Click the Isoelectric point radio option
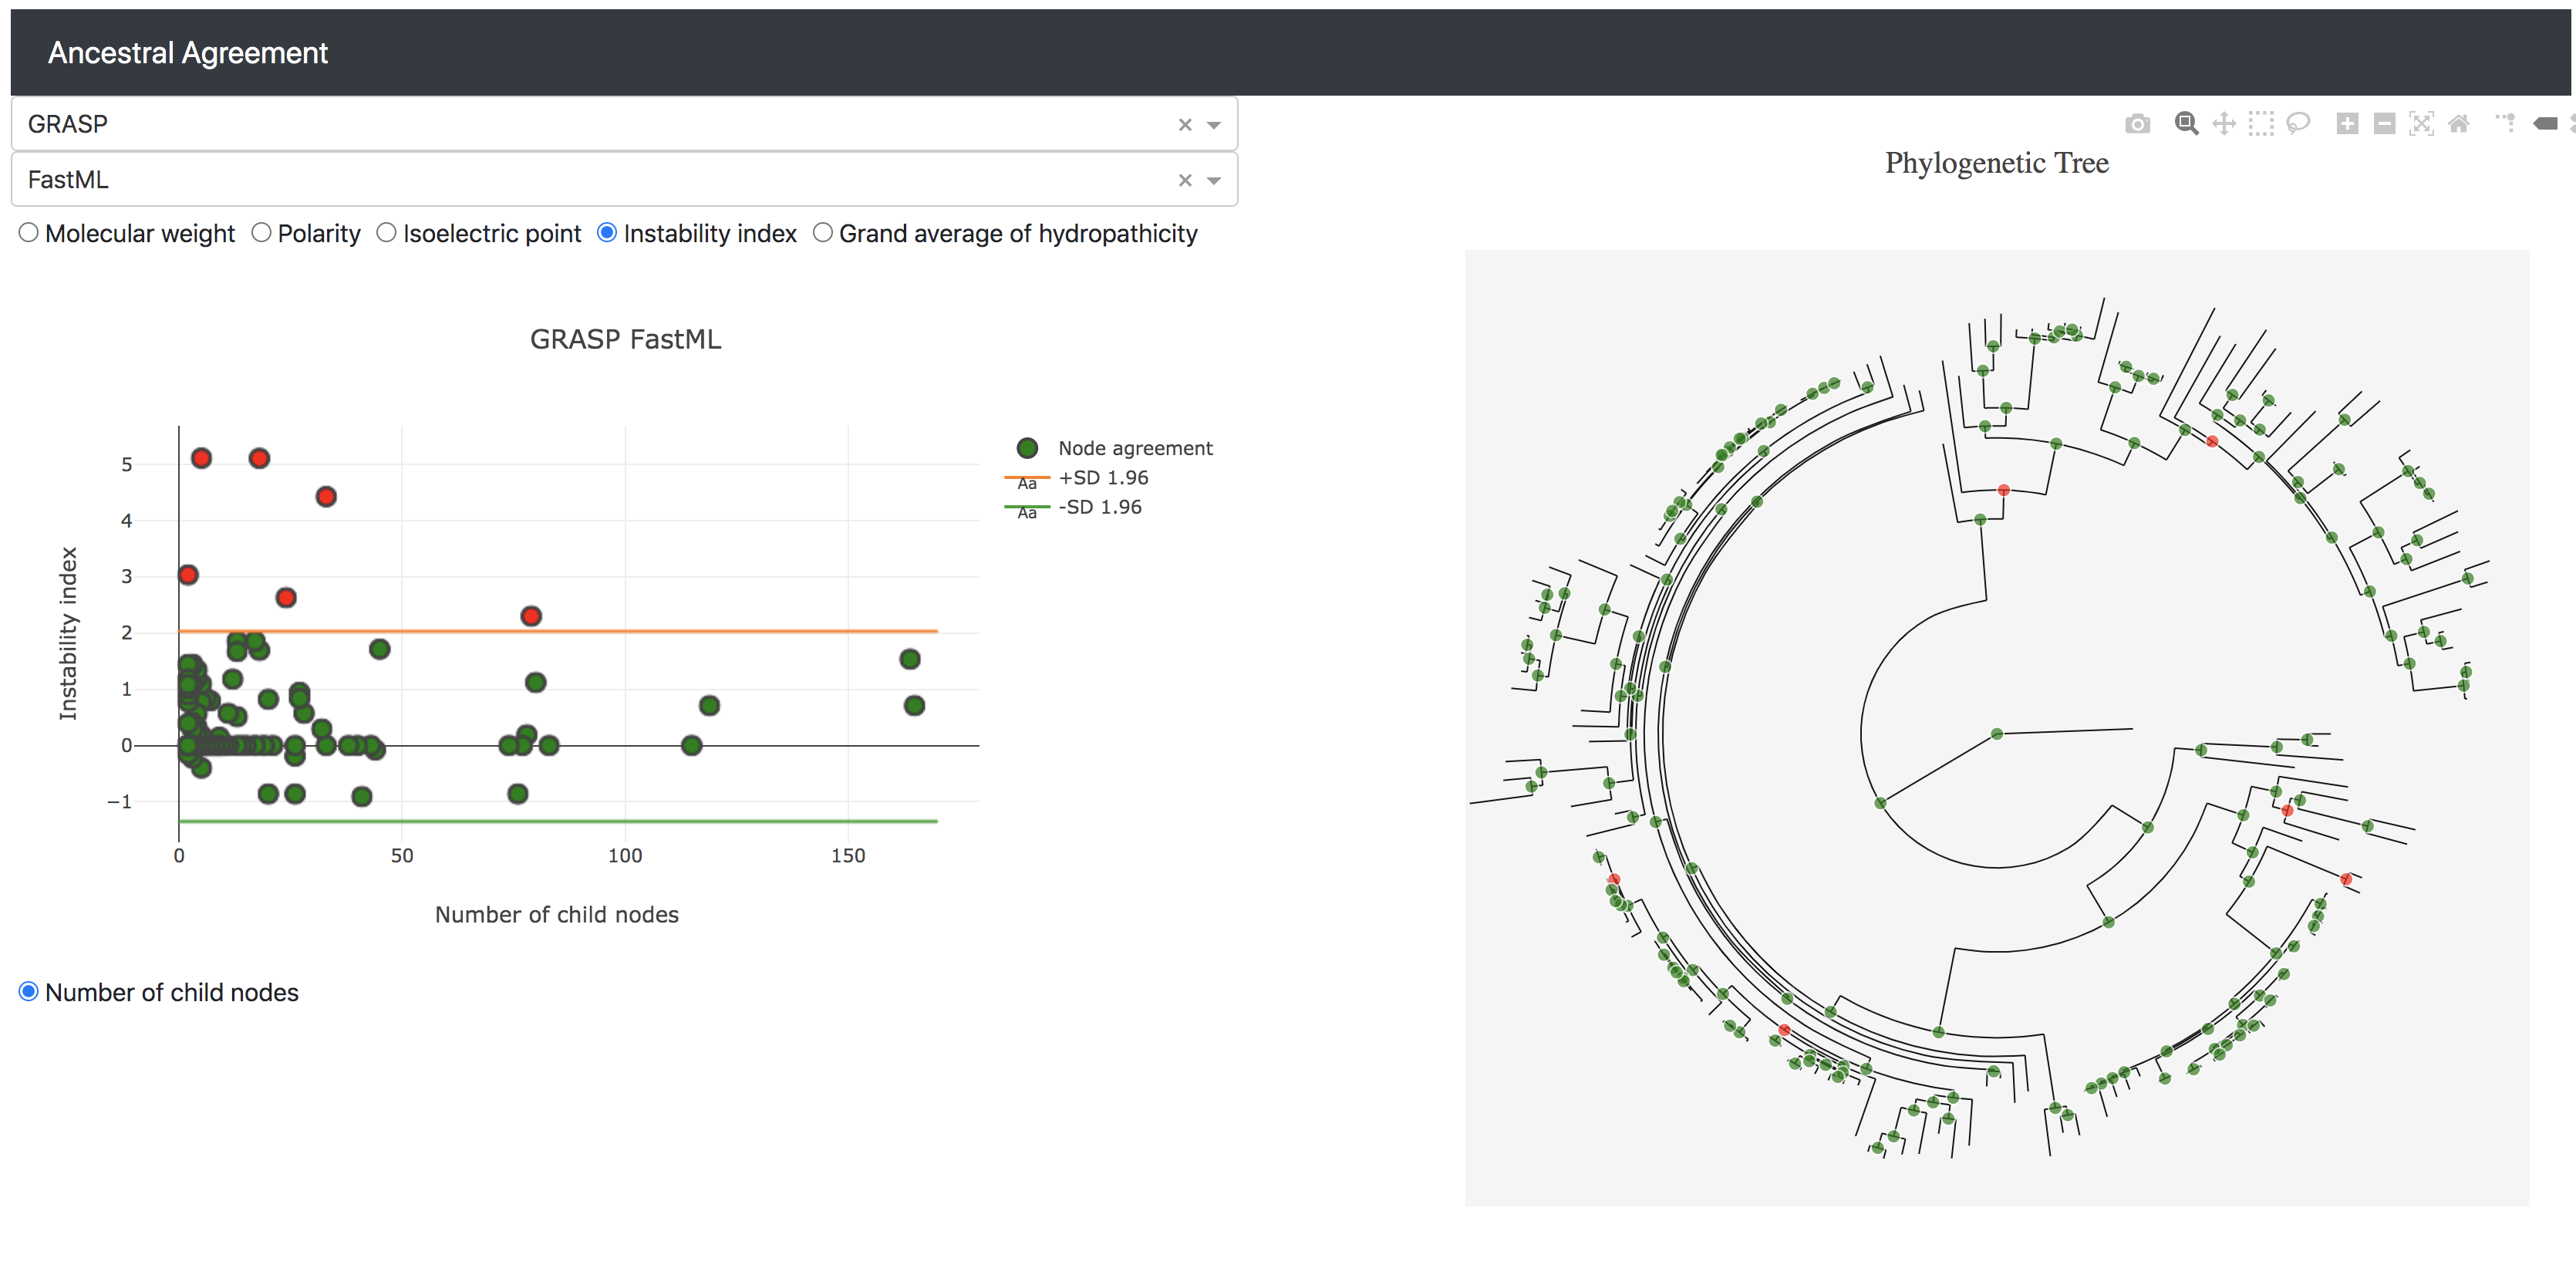This screenshot has height=1265, width=2576. pos(386,233)
